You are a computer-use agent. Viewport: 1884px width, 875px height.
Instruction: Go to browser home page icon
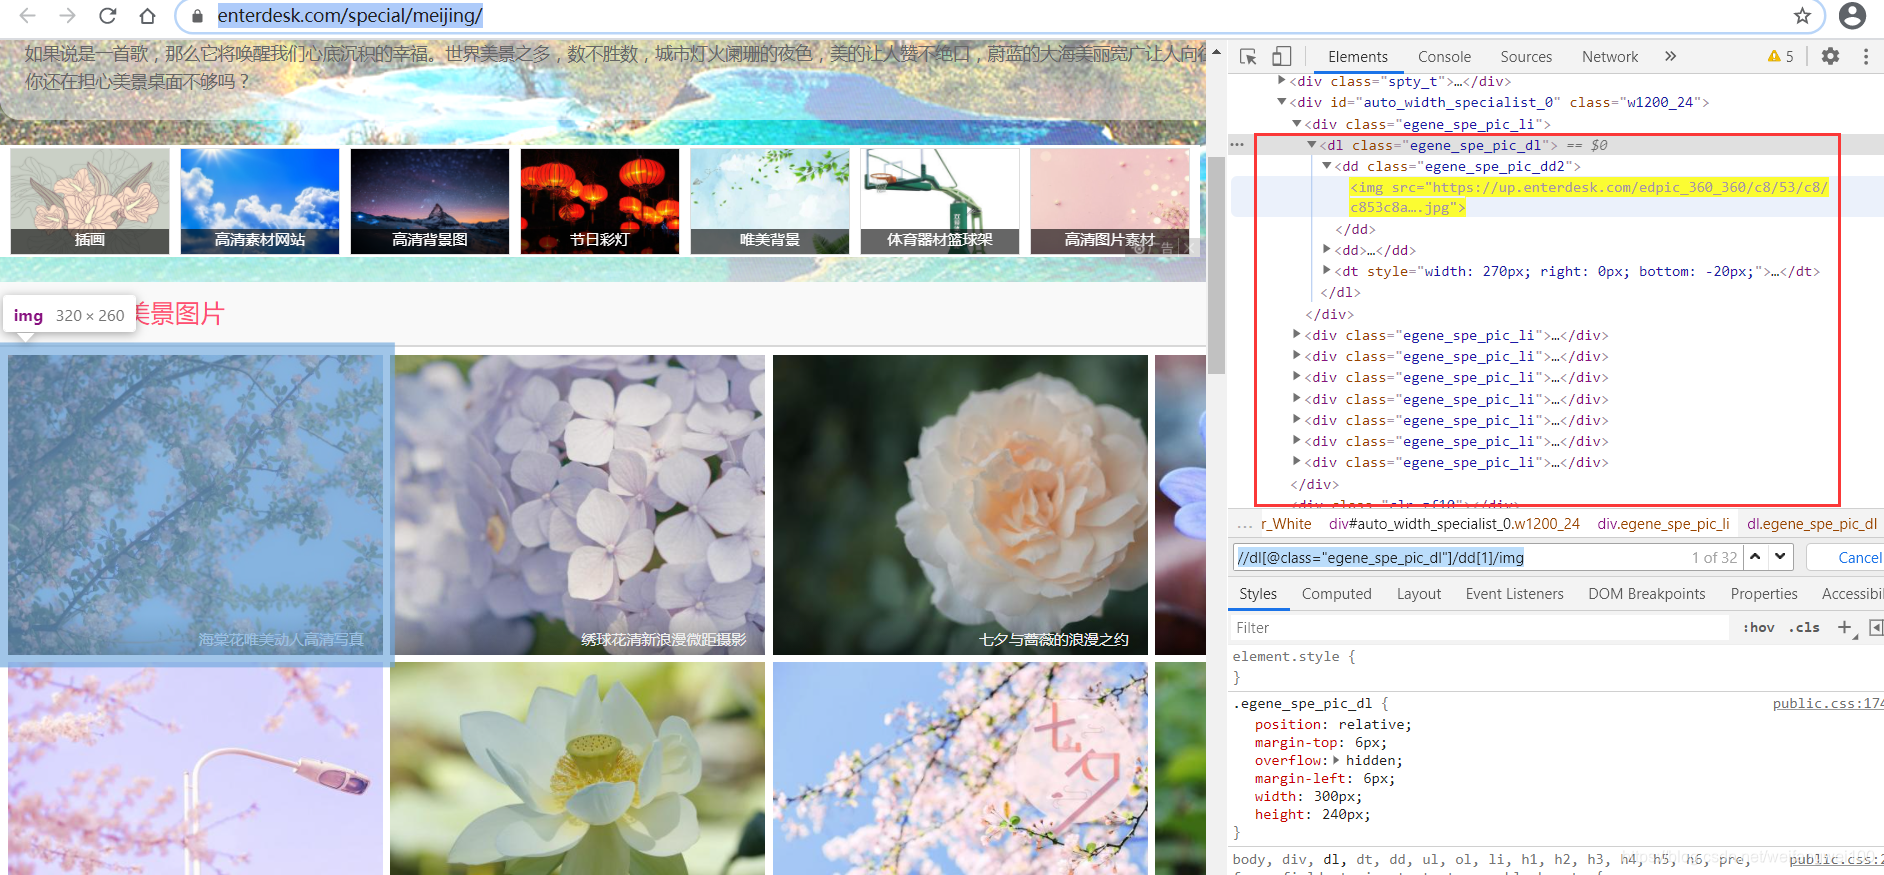coord(147,16)
